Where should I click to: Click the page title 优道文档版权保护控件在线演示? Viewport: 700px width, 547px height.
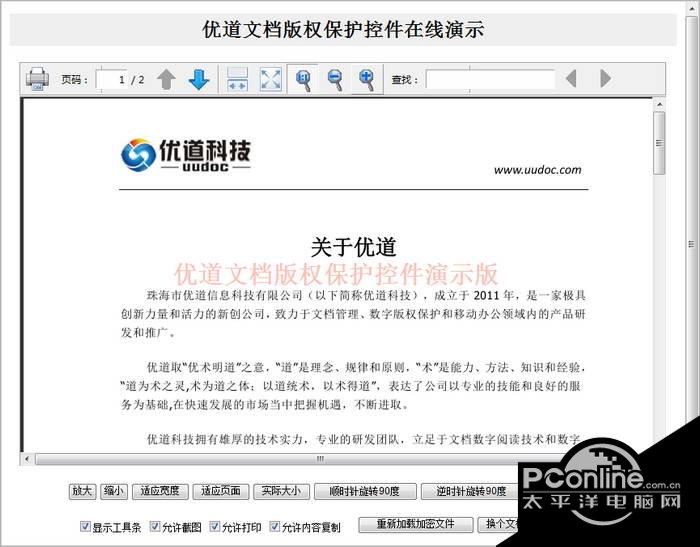coord(343,29)
